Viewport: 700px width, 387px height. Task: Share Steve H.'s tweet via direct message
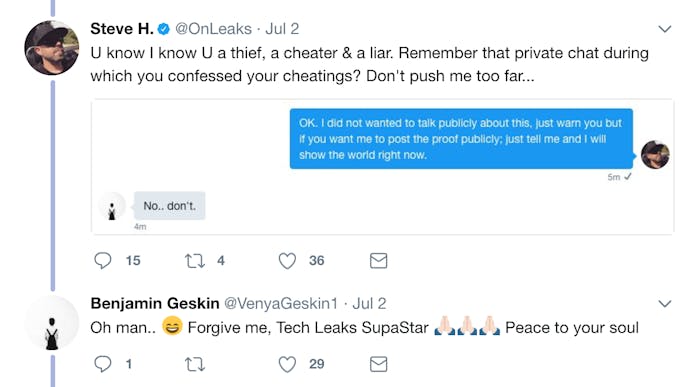pyautogui.click(x=379, y=261)
